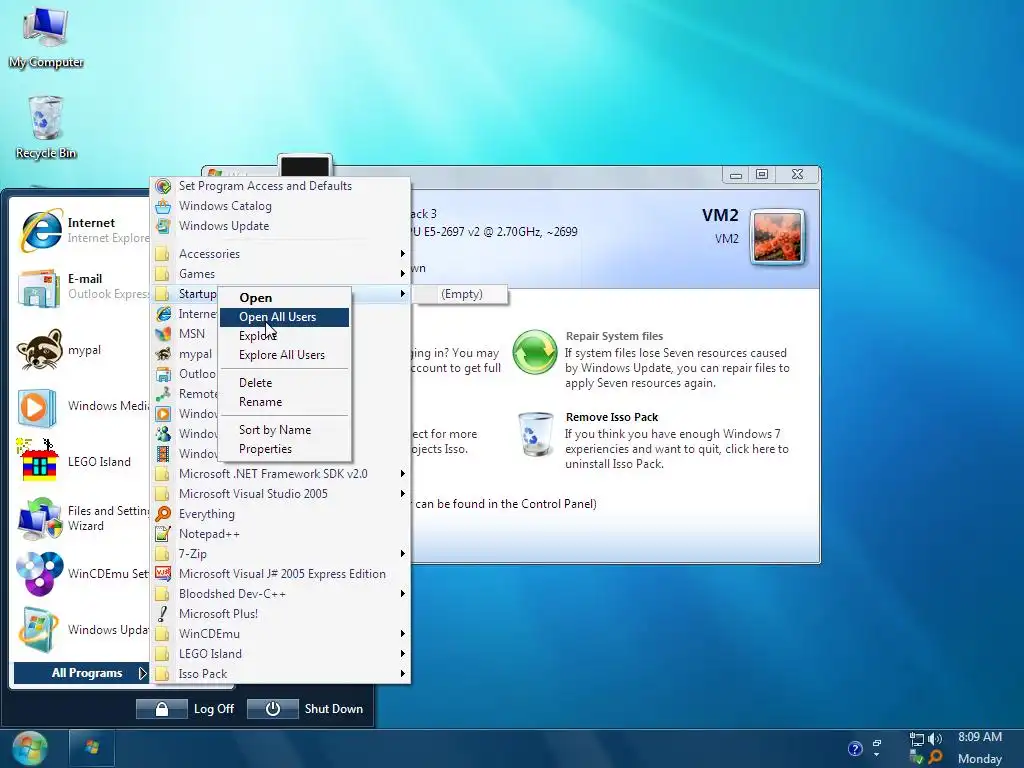Expand the Games folder submenu

(281, 274)
